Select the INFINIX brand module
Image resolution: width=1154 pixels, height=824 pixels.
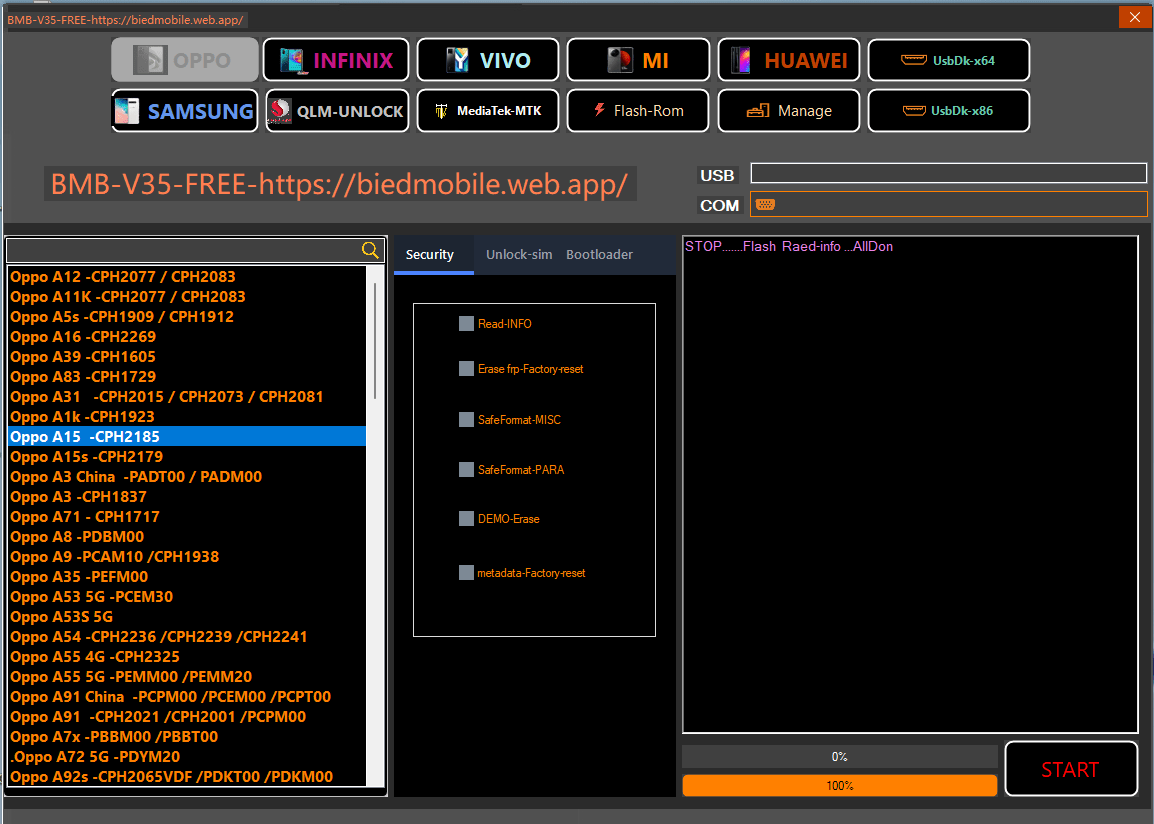335,59
